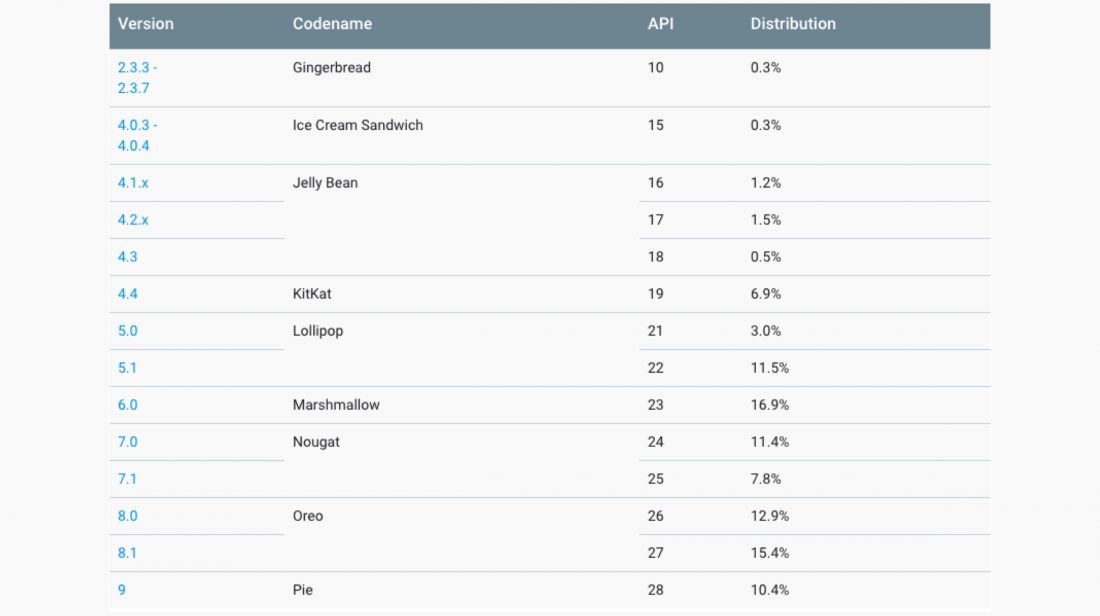Click the Version column header
The height and width of the screenshot is (616, 1100).
point(146,24)
